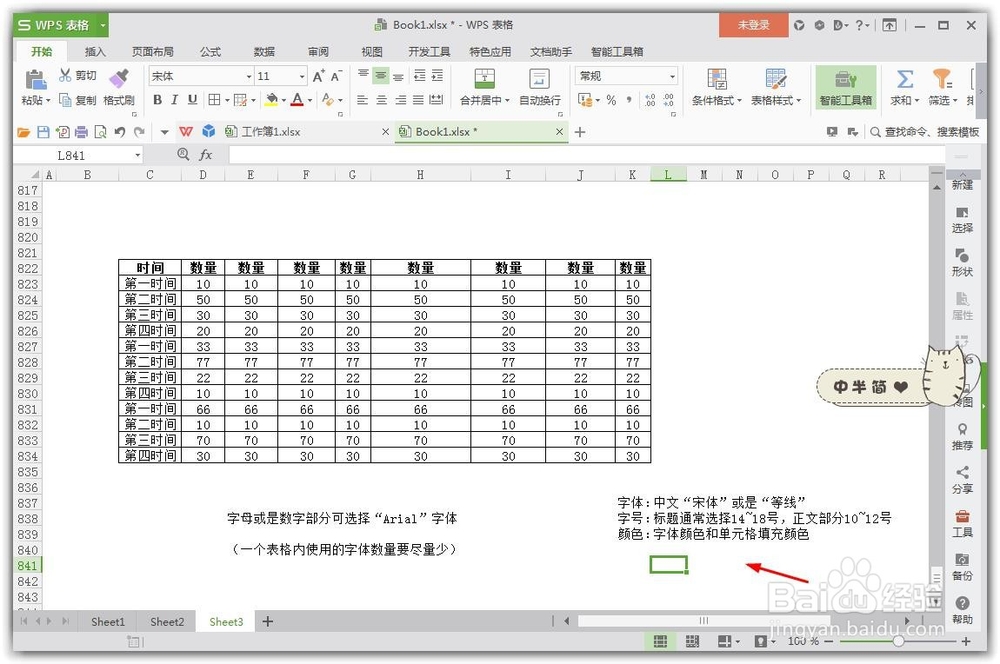Screen dimensions: 1000x664
Task: Click the Smart Toolbox (智能工具箱) button
Action: pos(846,87)
